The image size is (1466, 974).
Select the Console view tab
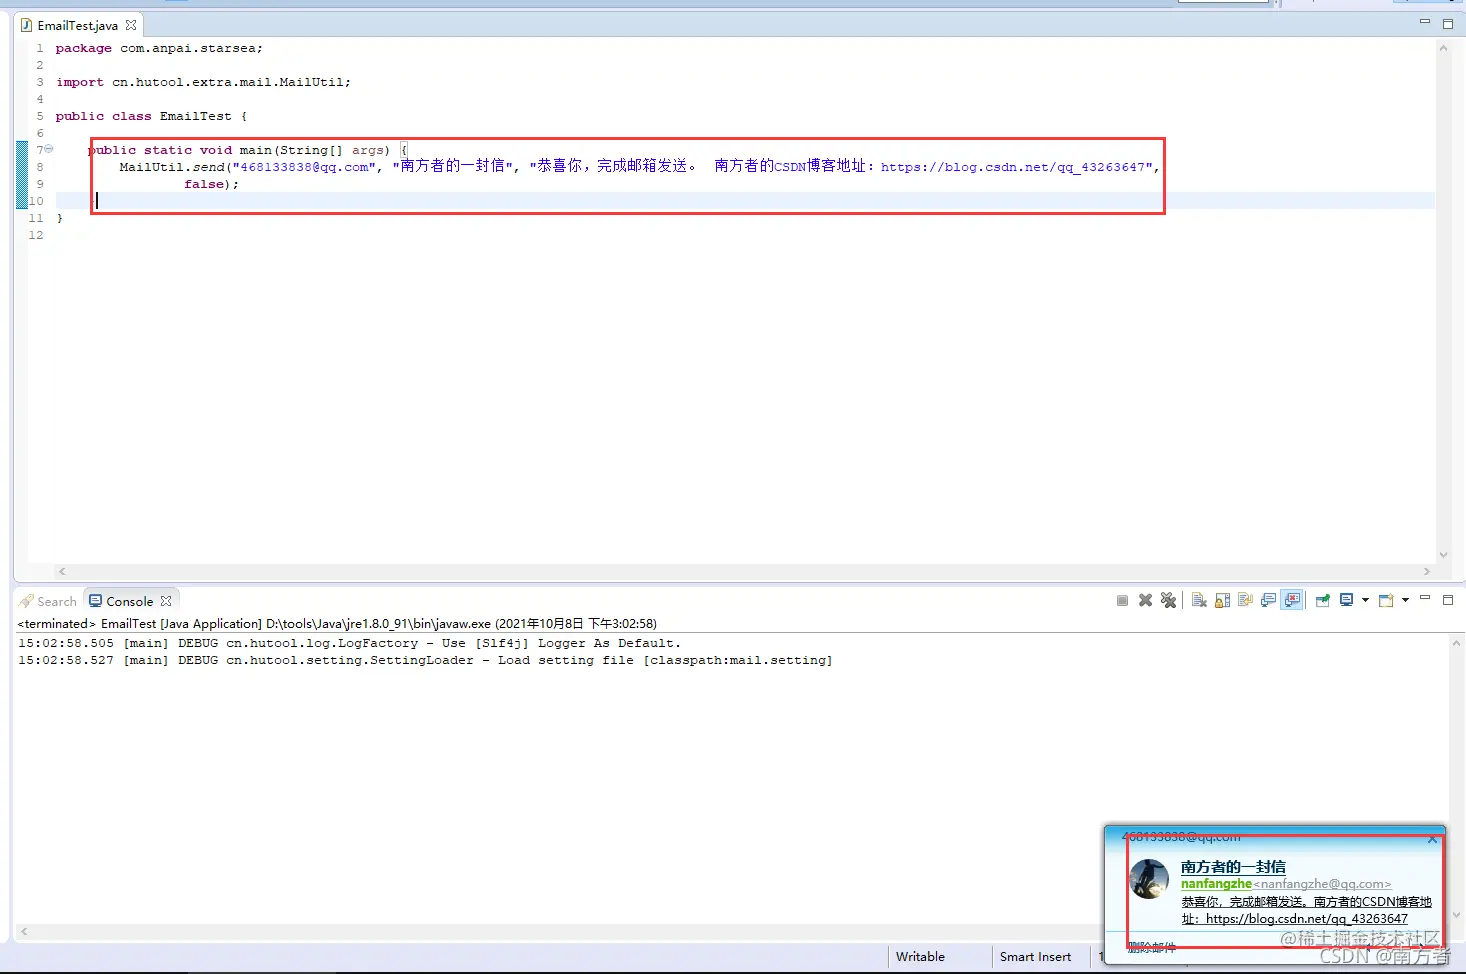(130, 601)
